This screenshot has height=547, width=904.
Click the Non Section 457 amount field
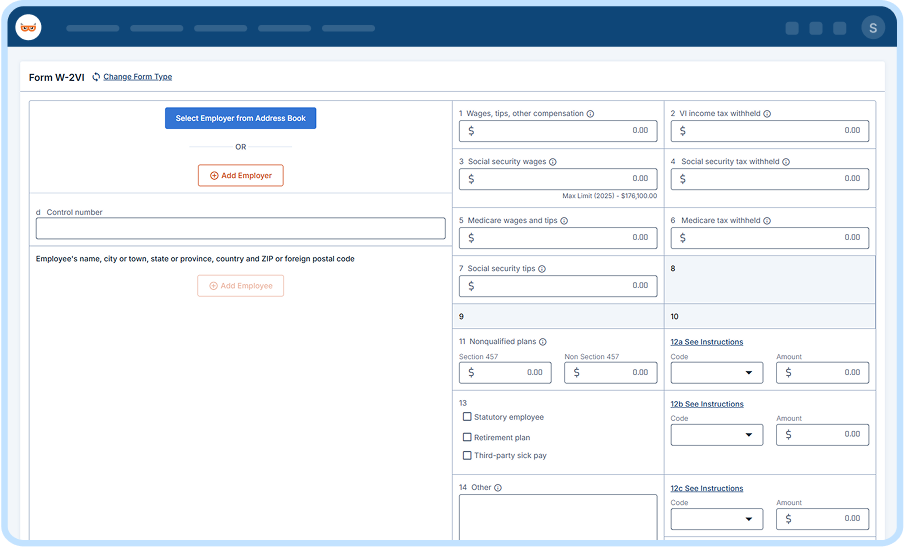[x=611, y=372]
